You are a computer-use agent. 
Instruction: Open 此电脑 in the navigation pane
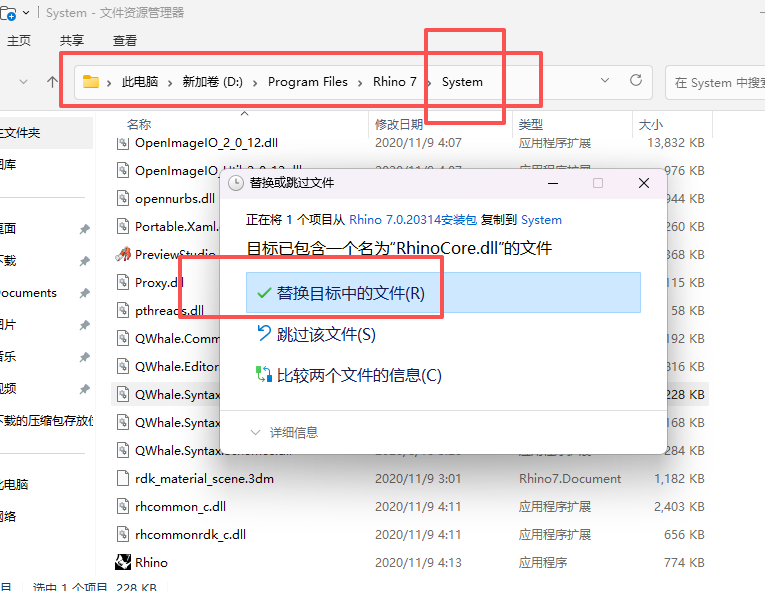[x=14, y=484]
